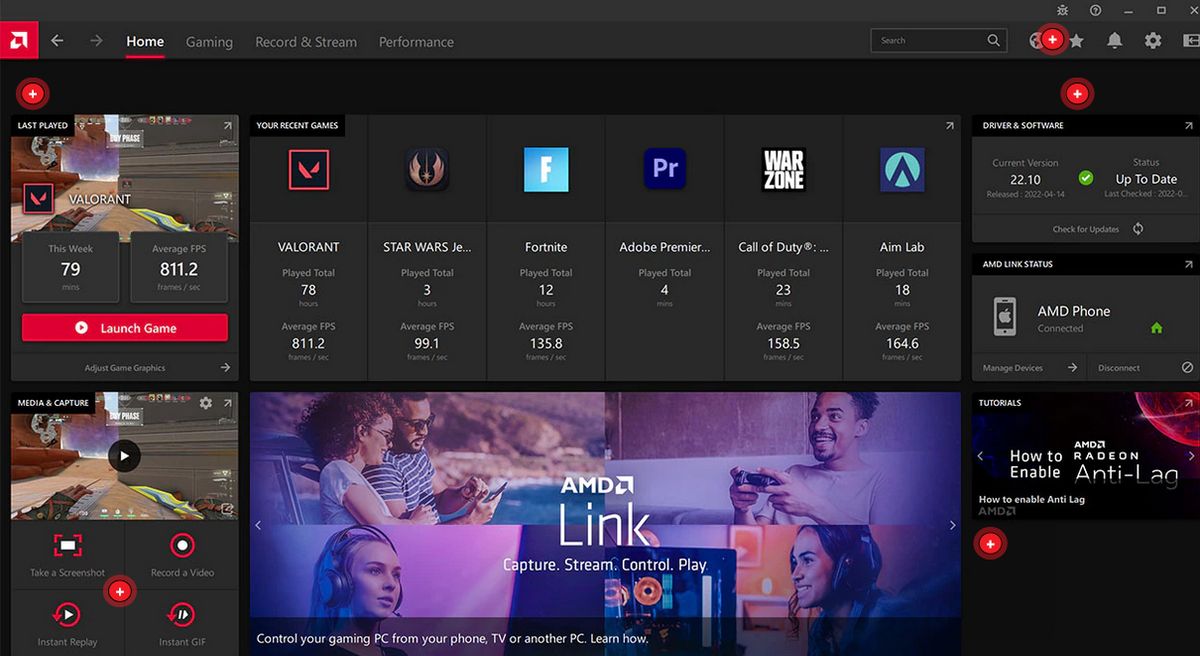Viewport: 1200px width, 656px height.
Task: Expand the Driver & Software panel
Action: coord(1188,126)
